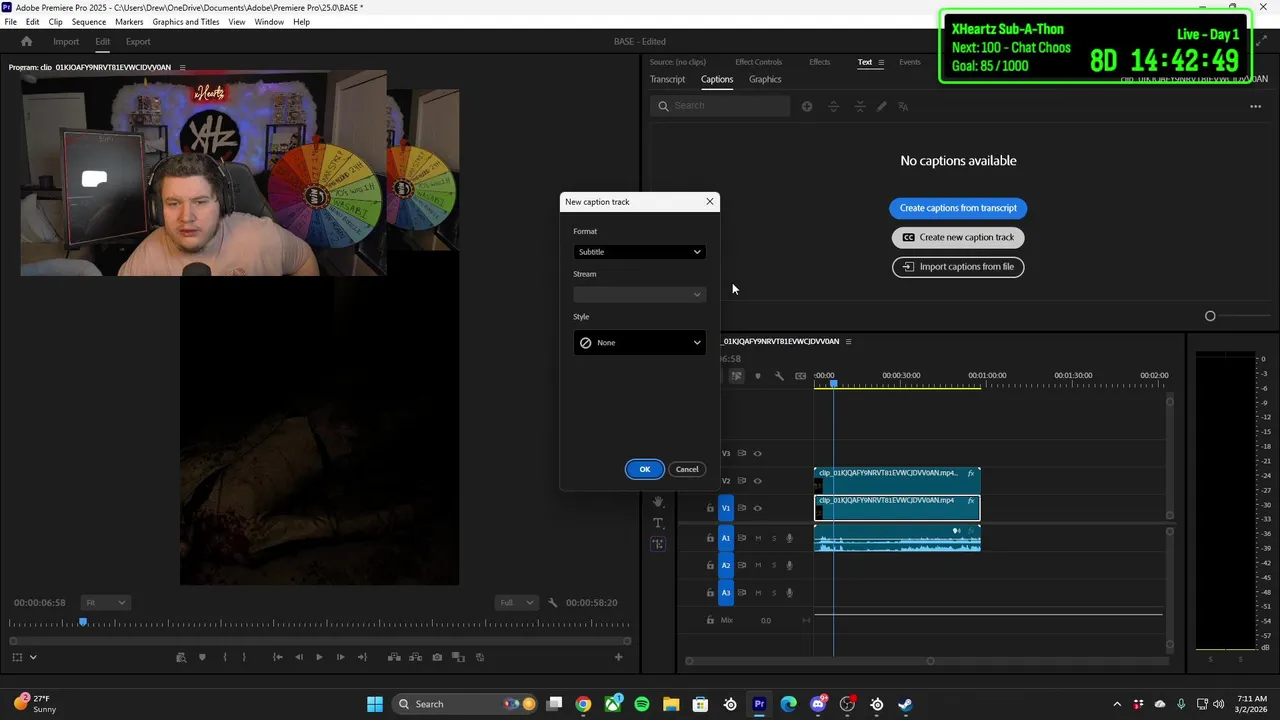This screenshot has width=1280, height=720.
Task: Click Add Marker icon in the timeline
Action: click(757, 376)
